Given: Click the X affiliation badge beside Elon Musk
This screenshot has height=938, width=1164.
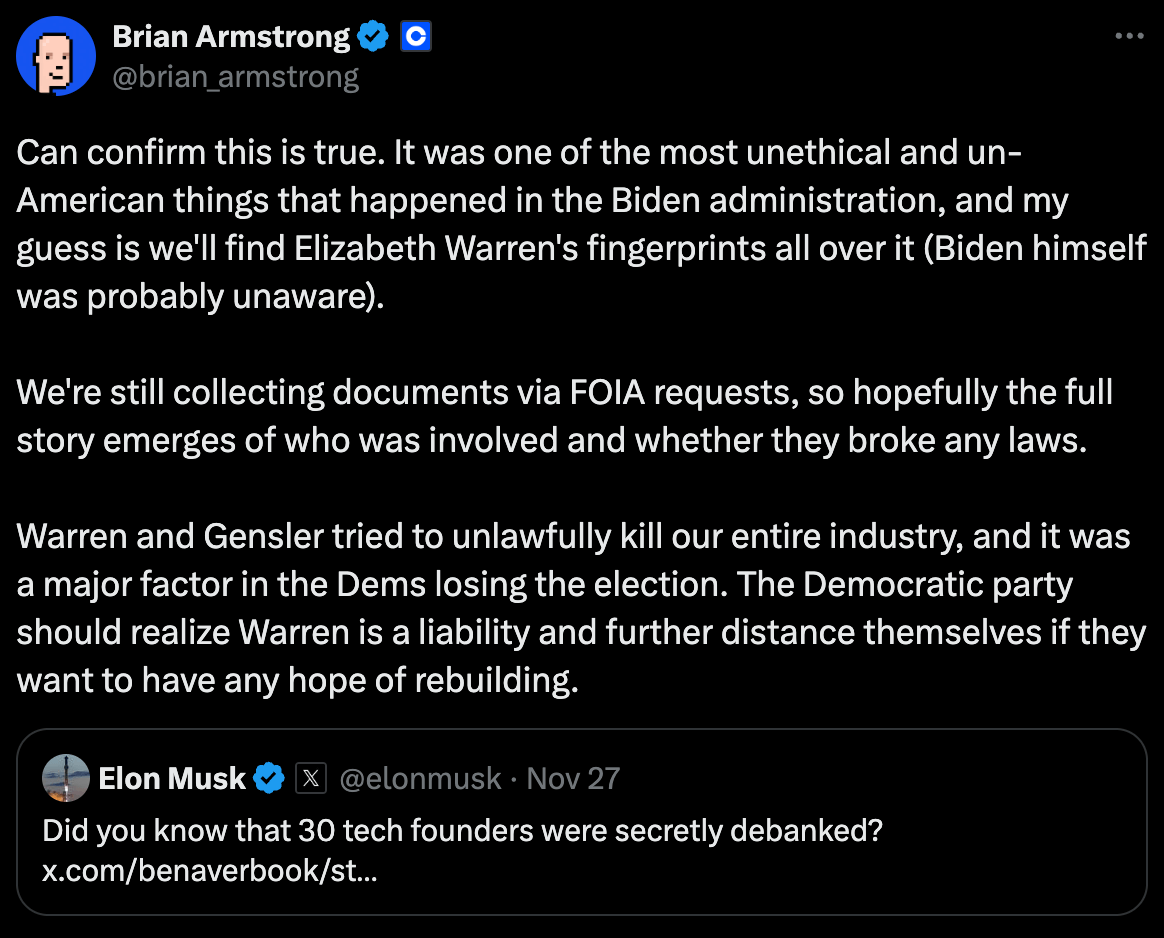Looking at the screenshot, I should click(311, 778).
